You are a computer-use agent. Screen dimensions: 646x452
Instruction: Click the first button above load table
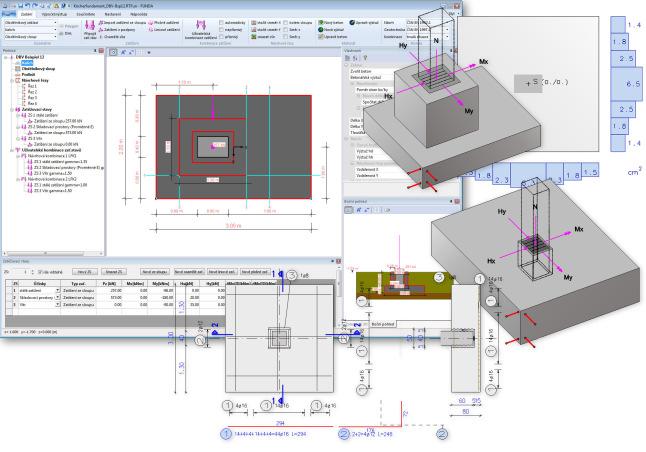tap(84, 272)
